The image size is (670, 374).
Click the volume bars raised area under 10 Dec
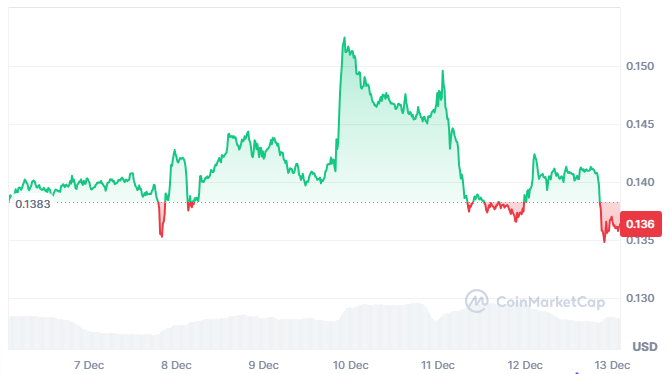(x=385, y=327)
